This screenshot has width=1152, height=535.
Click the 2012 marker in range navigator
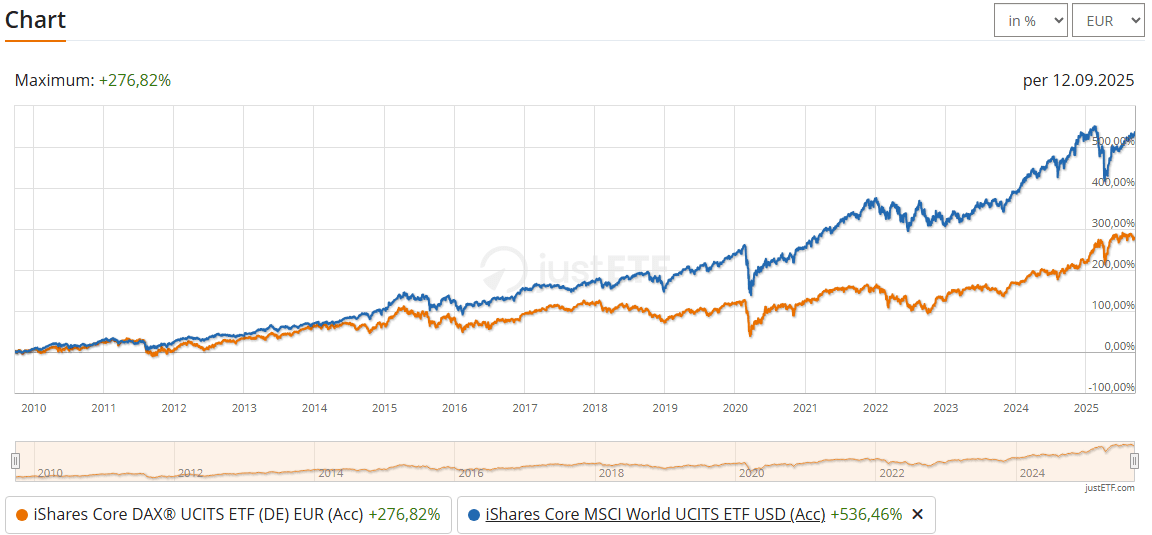tap(190, 473)
